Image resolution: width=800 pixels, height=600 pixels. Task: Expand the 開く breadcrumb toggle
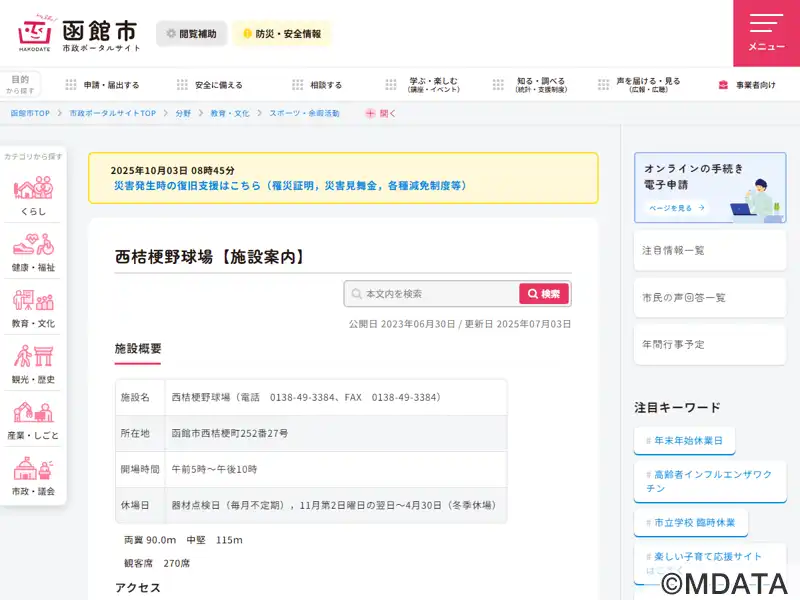pyautogui.click(x=381, y=113)
